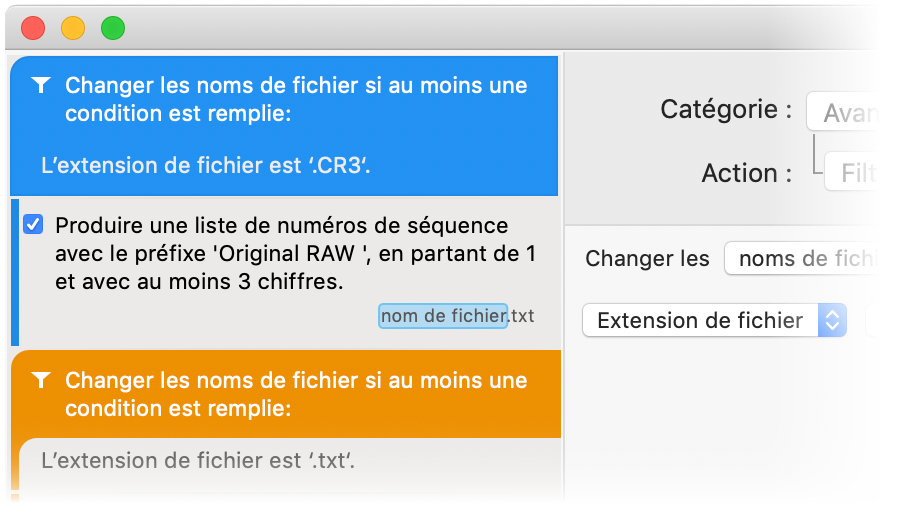Click the funnel icon in the blue filter header

pos(40,86)
